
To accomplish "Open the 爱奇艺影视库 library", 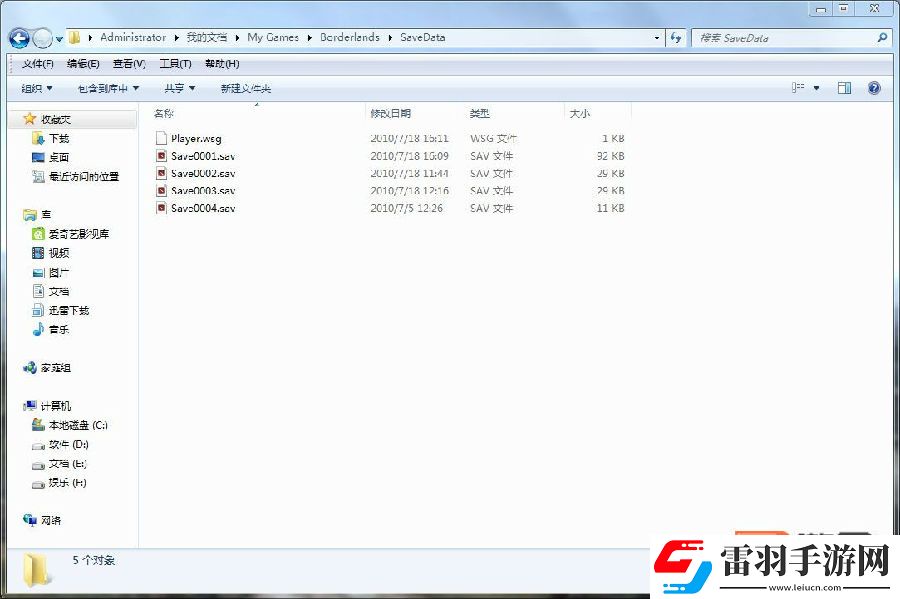I will tap(78, 234).
